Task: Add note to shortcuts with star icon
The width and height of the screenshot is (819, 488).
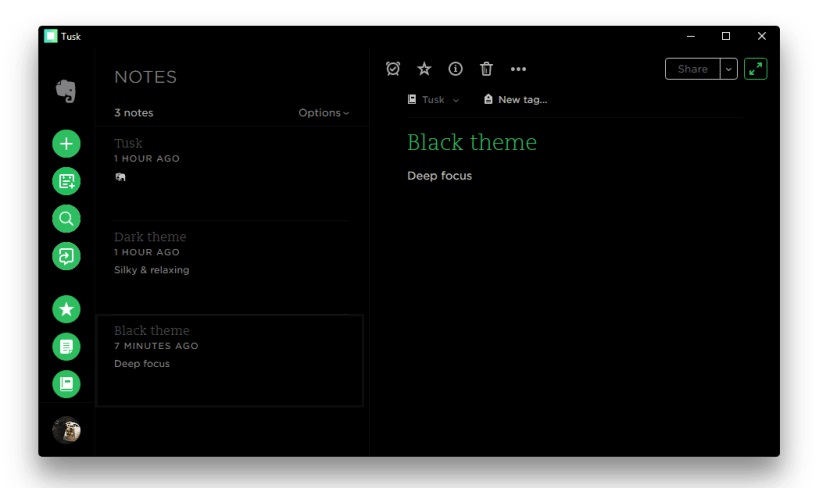Action: pyautogui.click(x=424, y=68)
